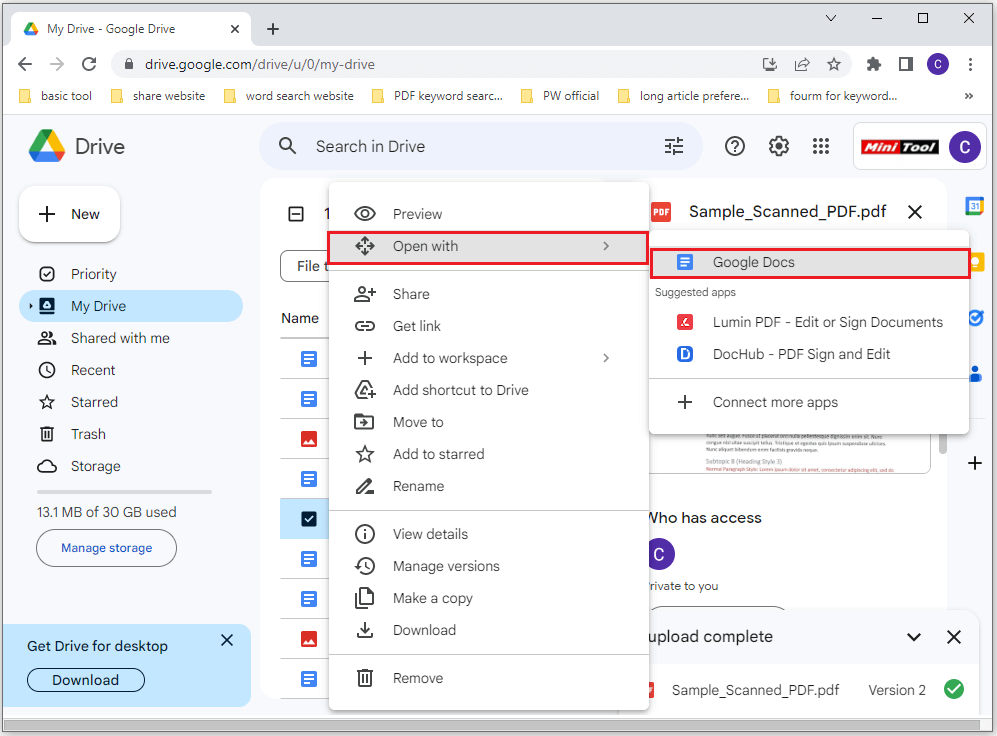Open Google Docs from the submenu

809,262
